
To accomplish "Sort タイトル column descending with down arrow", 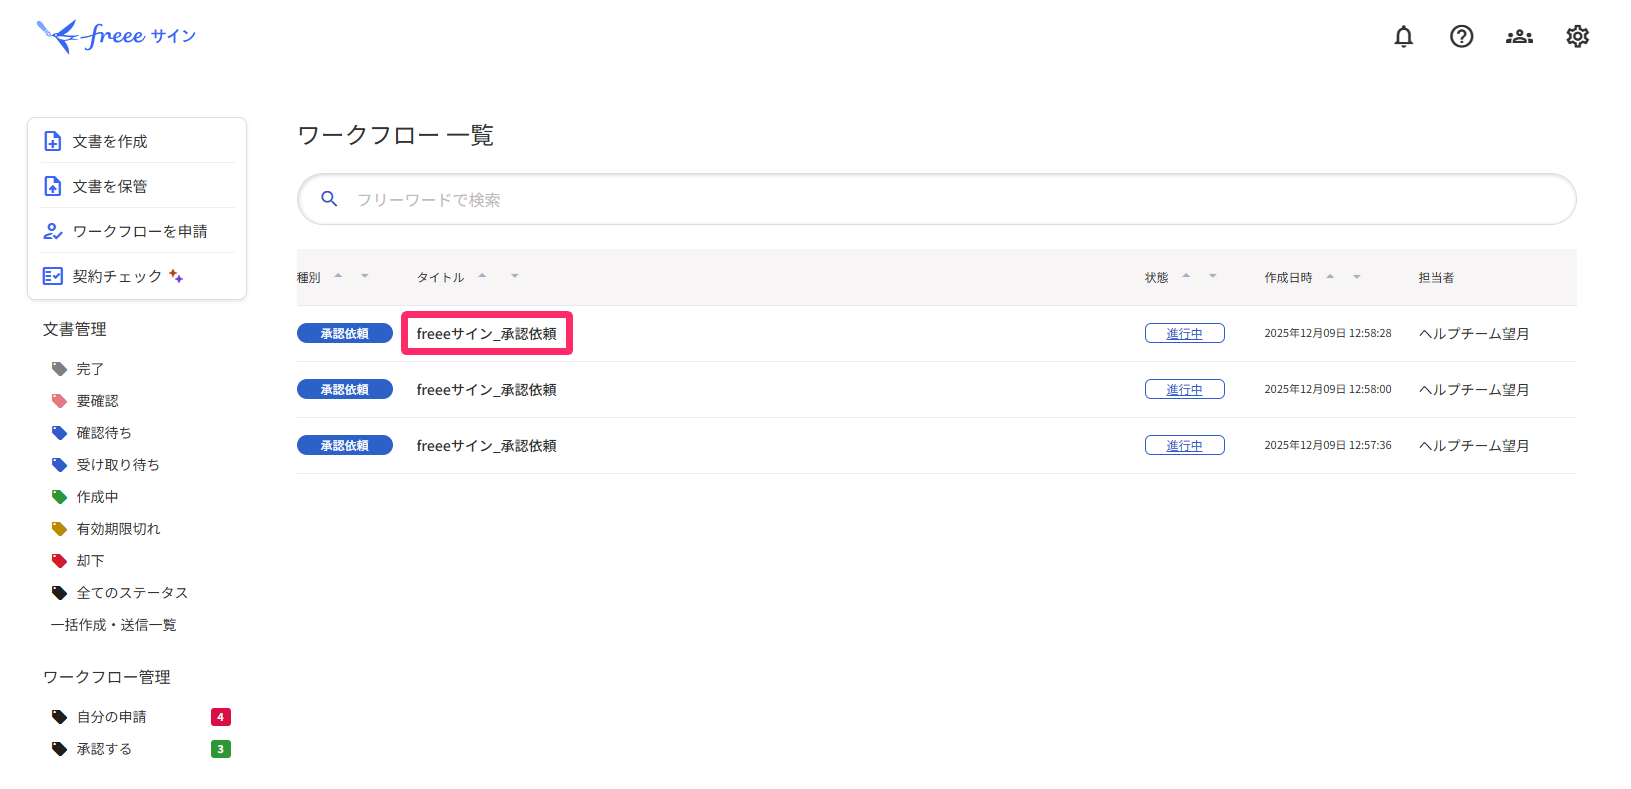I will click(x=515, y=276).
